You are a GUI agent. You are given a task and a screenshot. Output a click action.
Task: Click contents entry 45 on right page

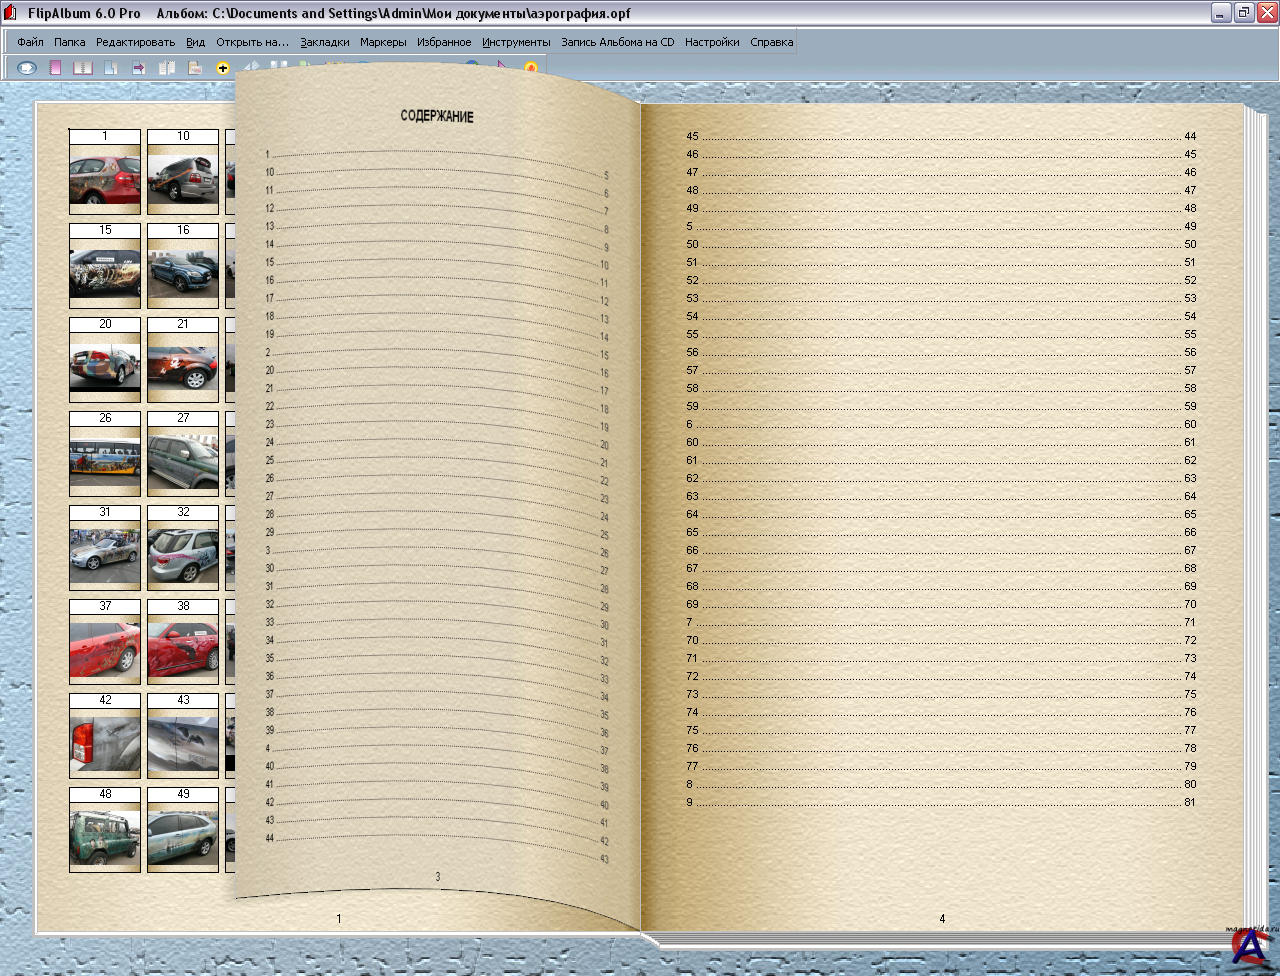click(693, 136)
